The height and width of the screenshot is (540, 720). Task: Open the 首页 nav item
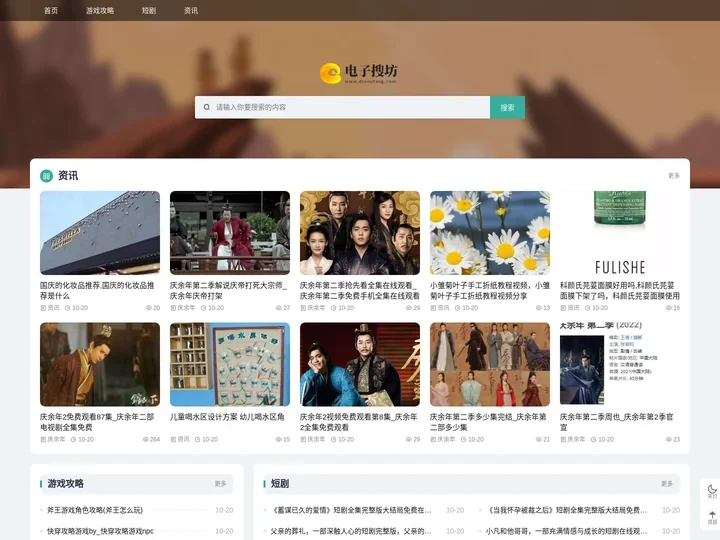click(x=51, y=10)
